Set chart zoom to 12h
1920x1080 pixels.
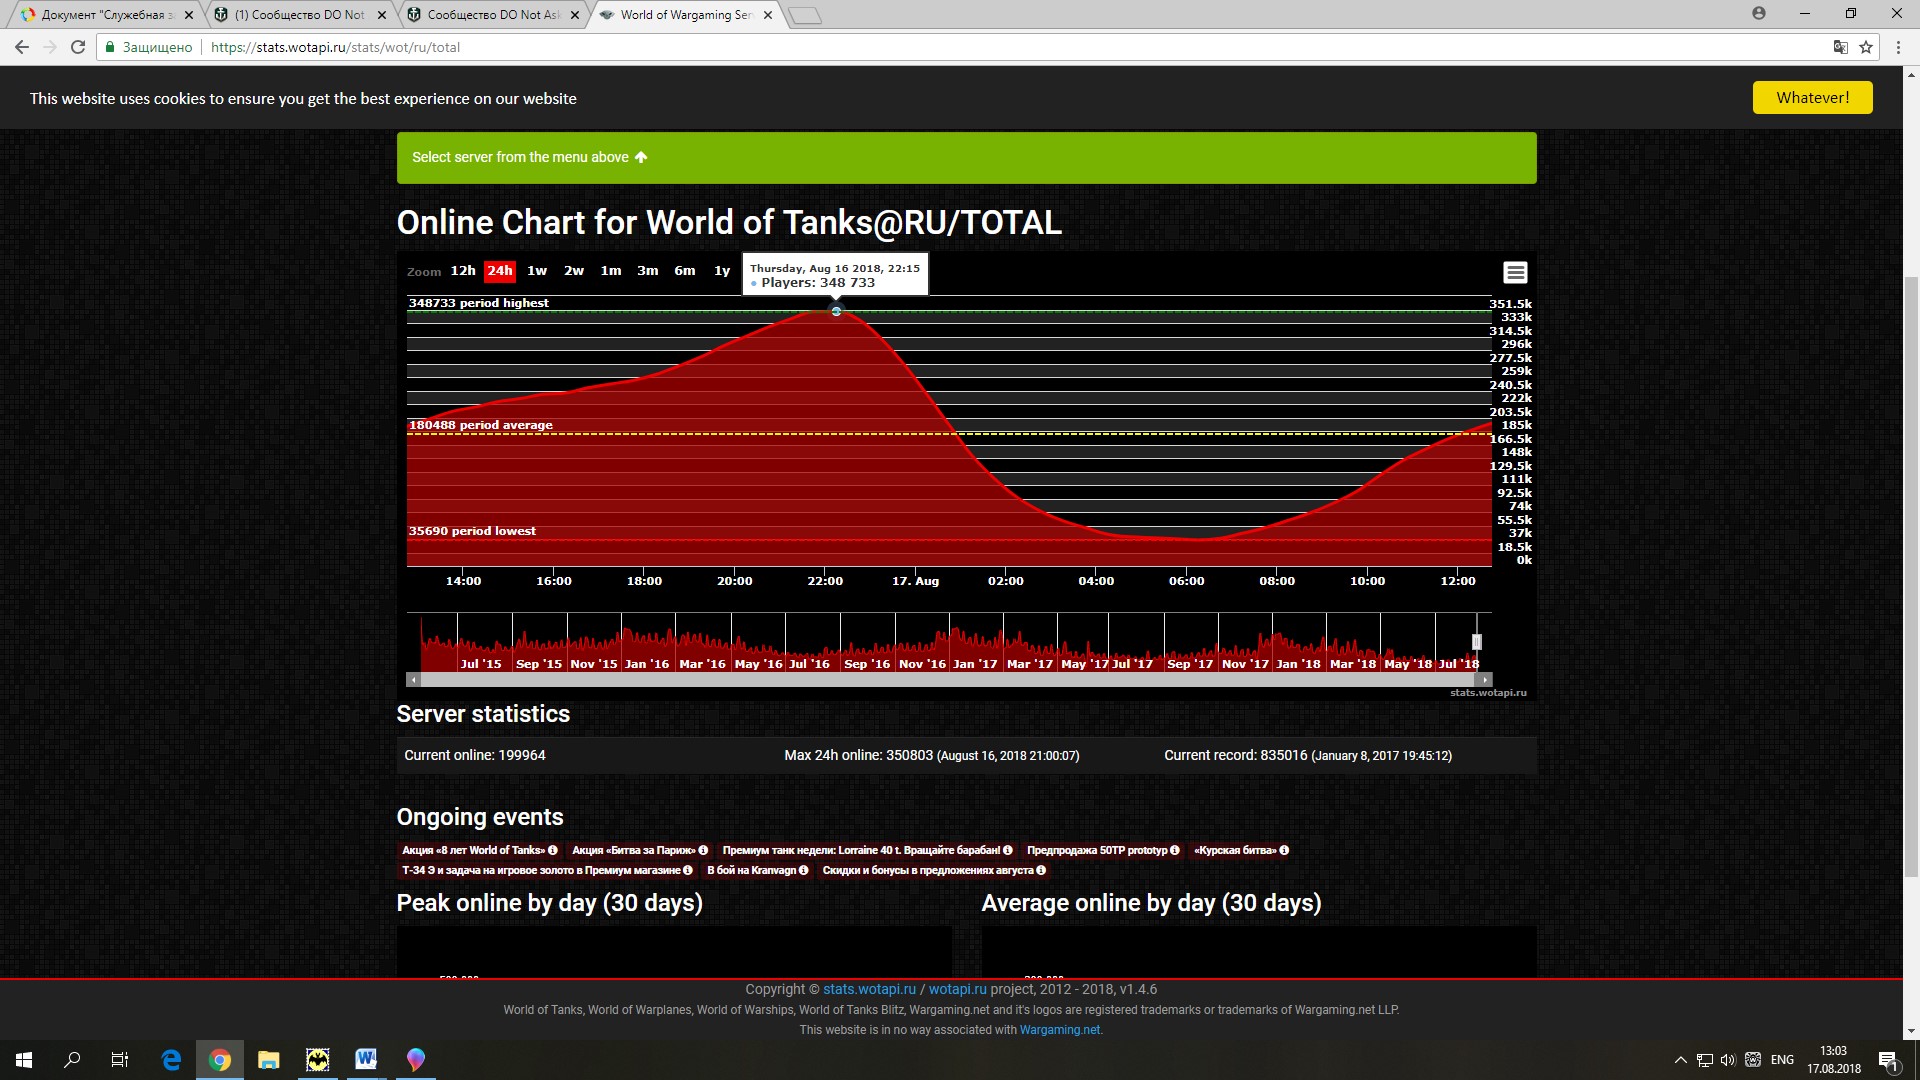pyautogui.click(x=463, y=271)
